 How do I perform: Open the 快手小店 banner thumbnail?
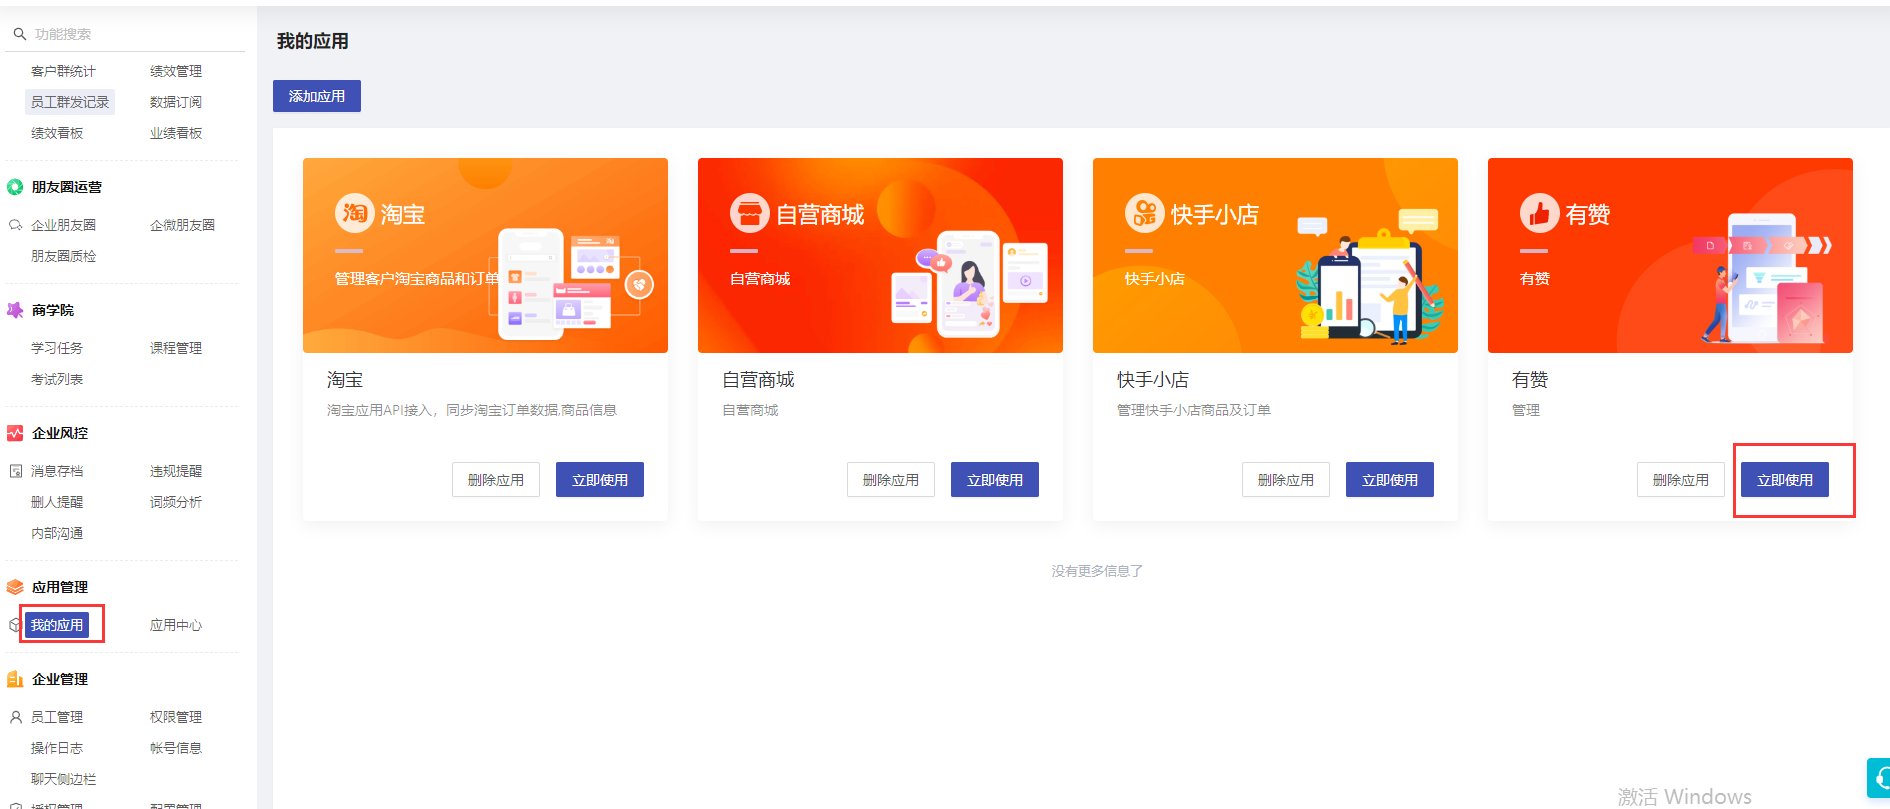(x=1275, y=255)
